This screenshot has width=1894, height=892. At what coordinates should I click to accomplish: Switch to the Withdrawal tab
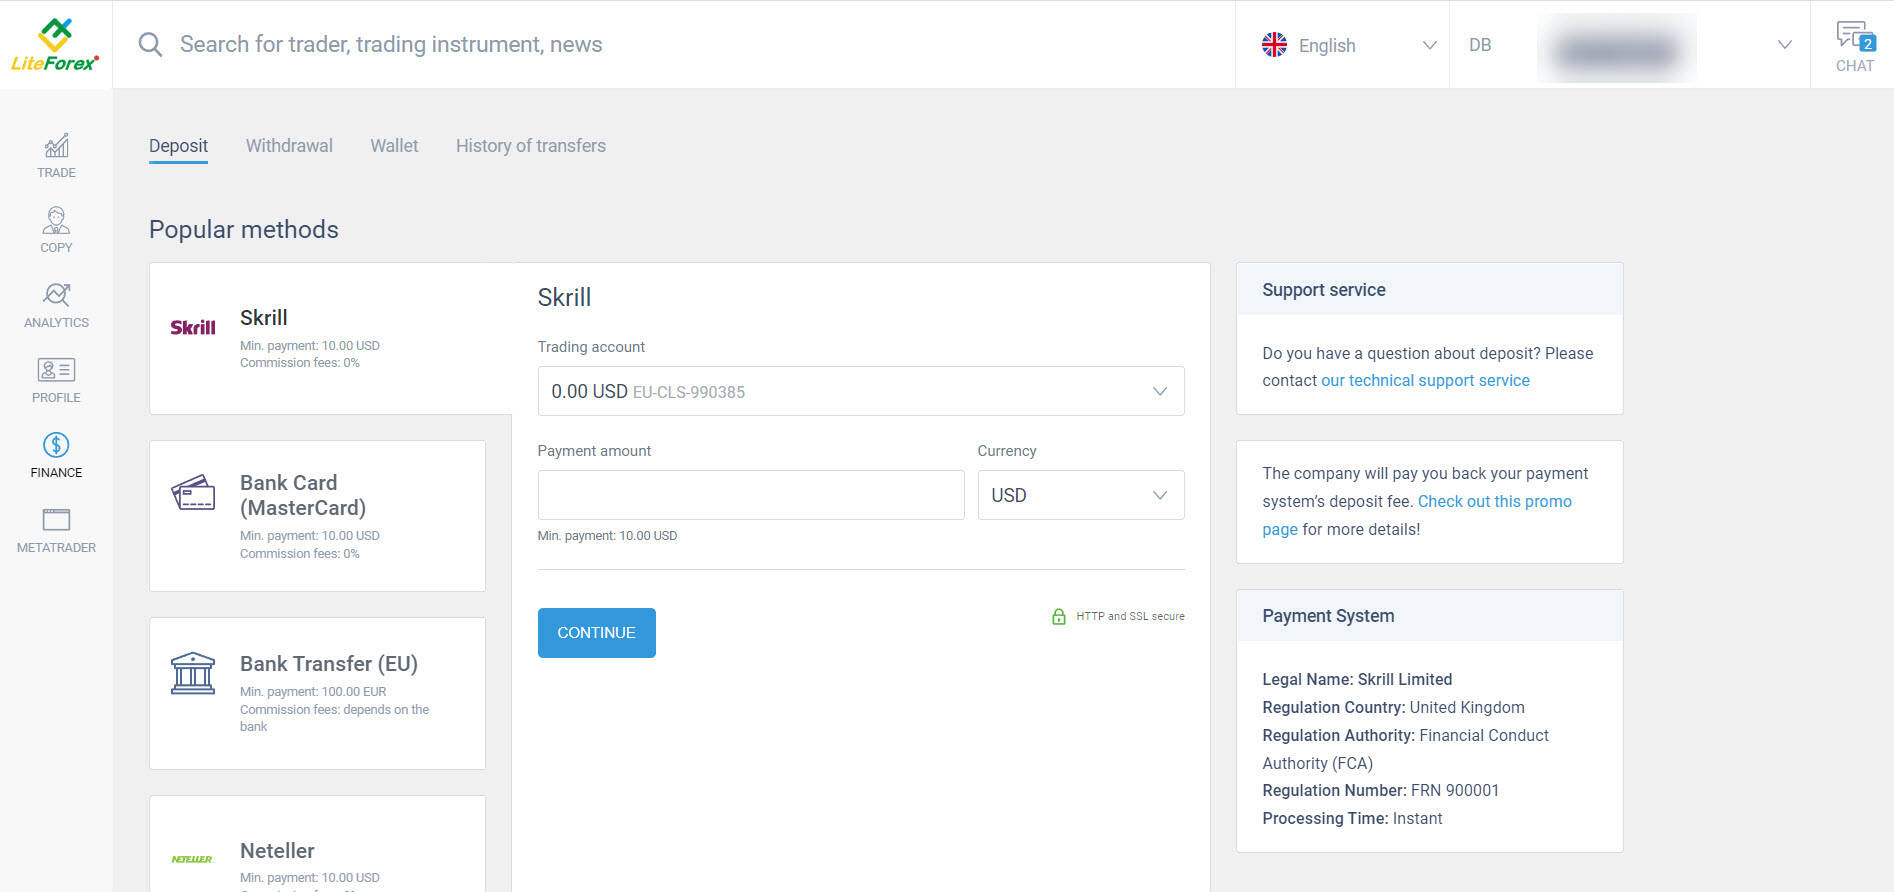(289, 146)
